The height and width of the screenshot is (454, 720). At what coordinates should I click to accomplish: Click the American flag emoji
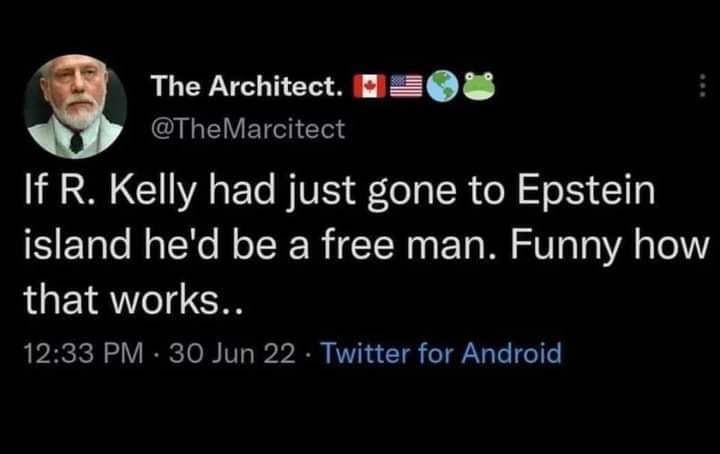[x=405, y=88]
